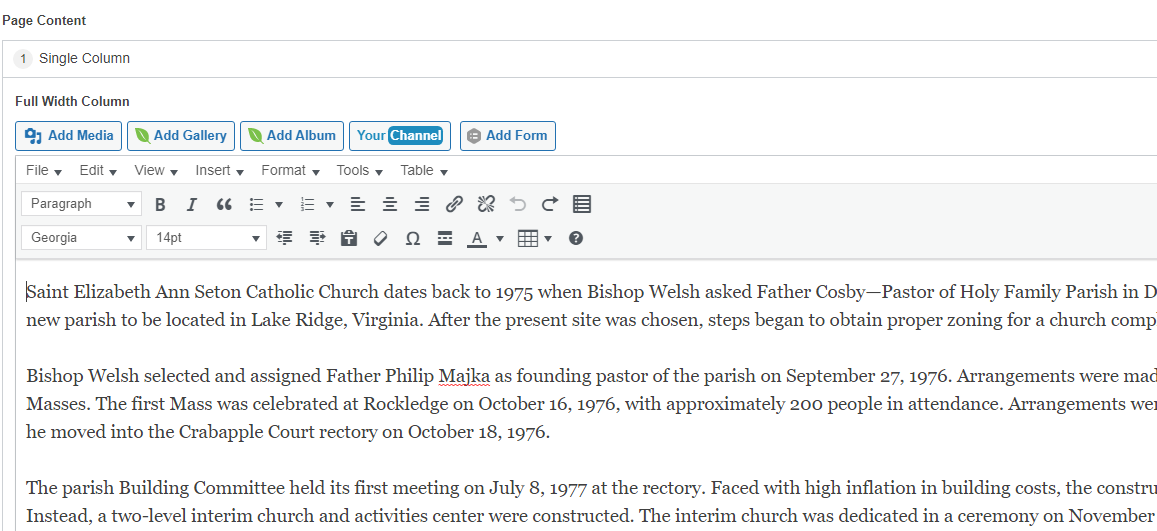The width and height of the screenshot is (1157, 531).
Task: Click the toolbar toggle icon
Action: coord(582,204)
